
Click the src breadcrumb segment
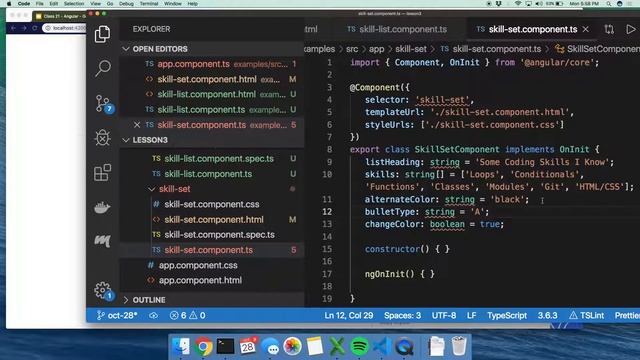tap(352, 49)
